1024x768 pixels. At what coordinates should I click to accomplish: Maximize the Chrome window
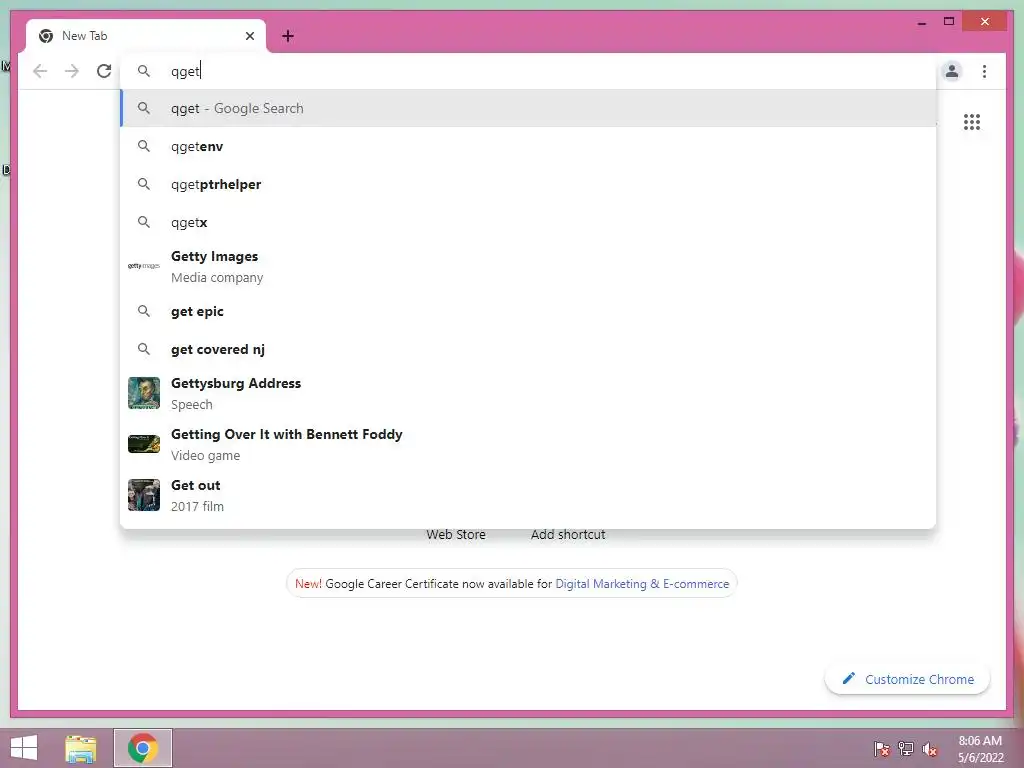click(x=949, y=22)
